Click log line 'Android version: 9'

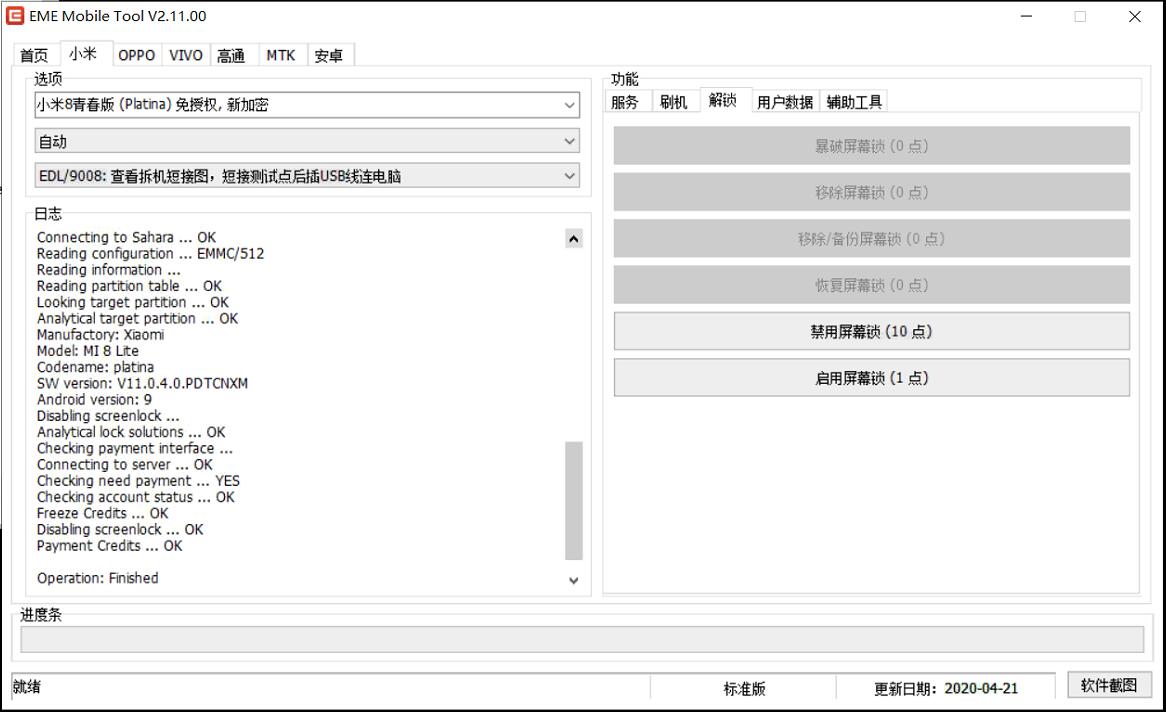point(94,400)
